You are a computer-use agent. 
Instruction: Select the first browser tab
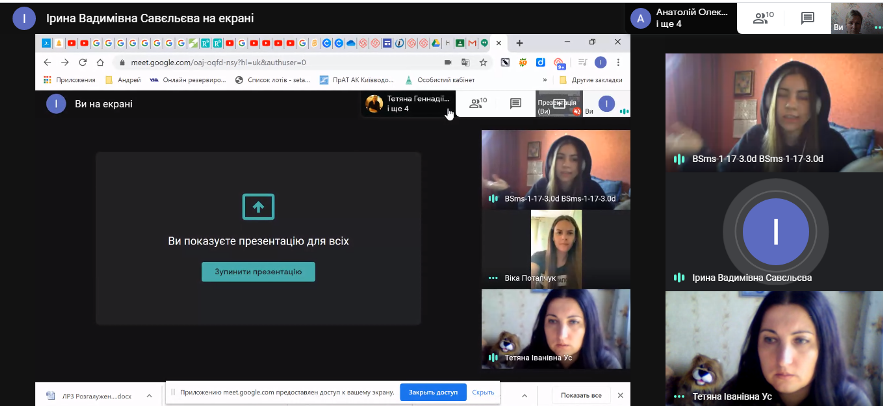tap(46, 43)
